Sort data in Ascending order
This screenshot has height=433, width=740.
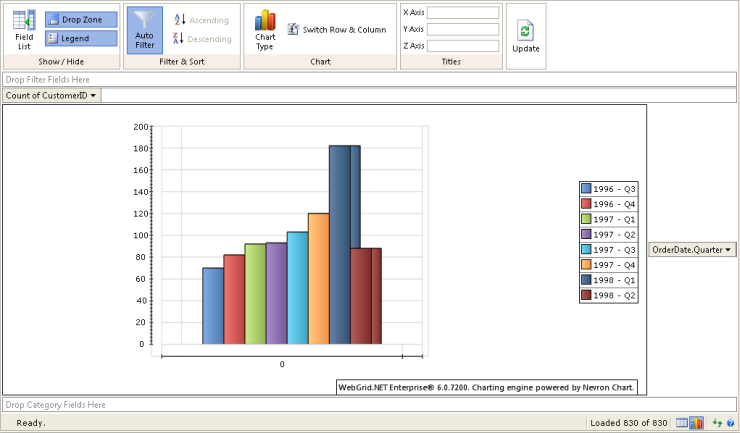[x=201, y=20]
